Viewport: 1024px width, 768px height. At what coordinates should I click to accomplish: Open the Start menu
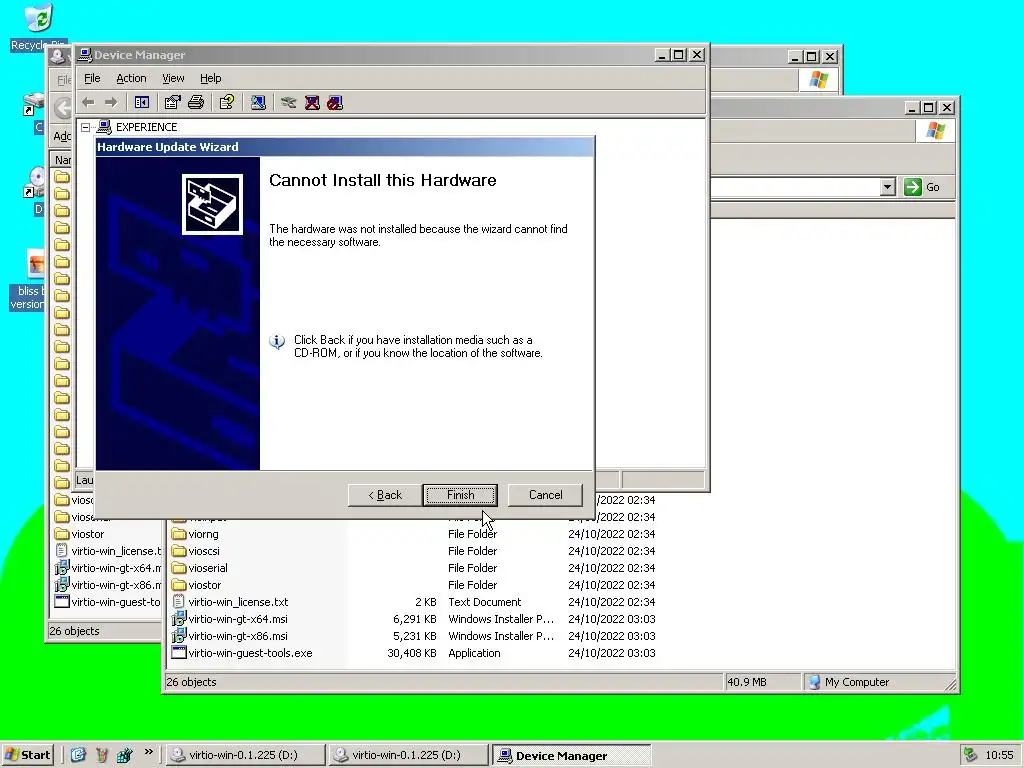tap(27, 756)
